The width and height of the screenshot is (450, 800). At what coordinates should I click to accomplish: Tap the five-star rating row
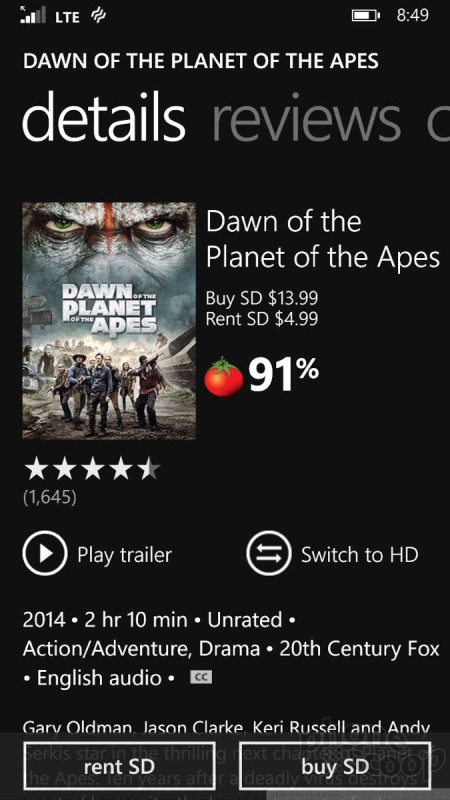point(92,469)
